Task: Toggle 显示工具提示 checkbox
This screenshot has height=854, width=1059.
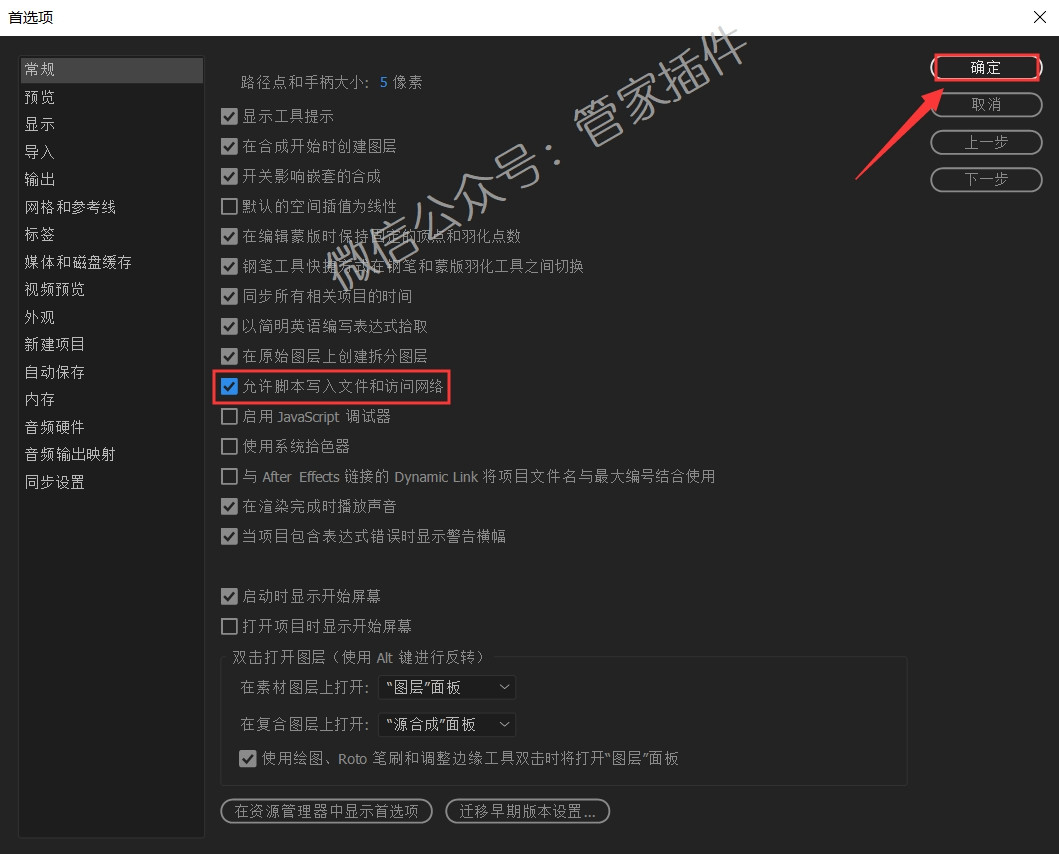Action: click(x=229, y=116)
